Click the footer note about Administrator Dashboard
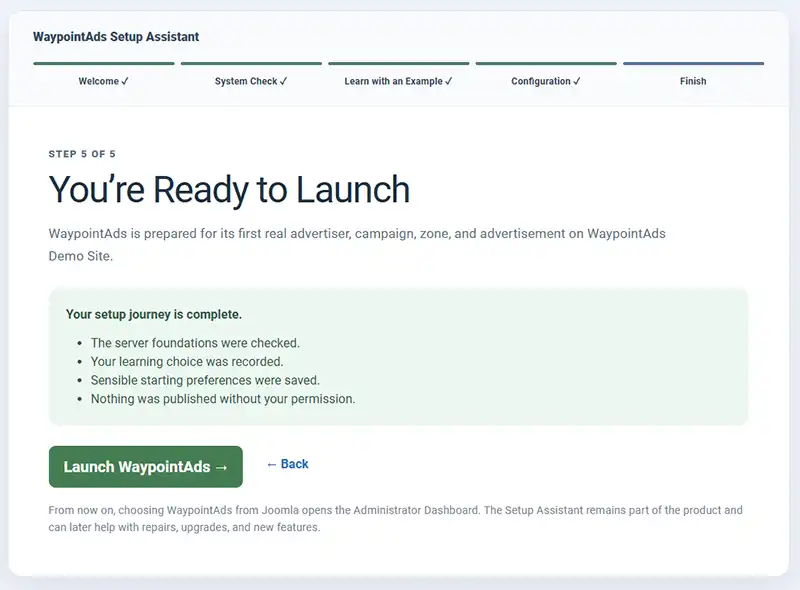This screenshot has width=800, height=590. pos(395,519)
